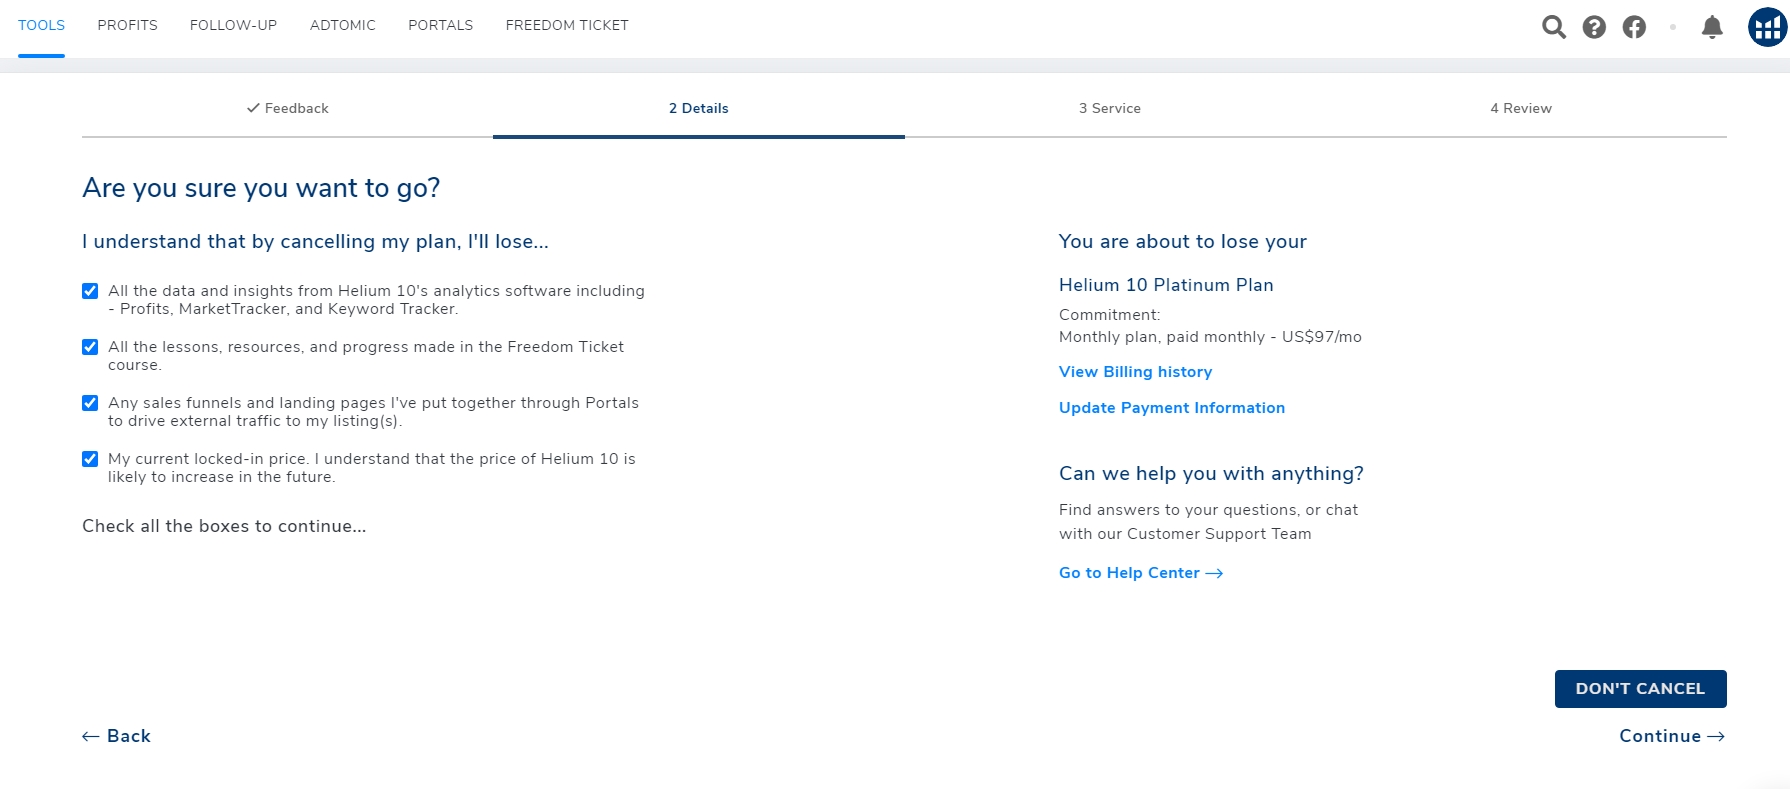Viewport: 1790px width, 789px height.
Task: Select the 2 Details step
Action: (699, 108)
